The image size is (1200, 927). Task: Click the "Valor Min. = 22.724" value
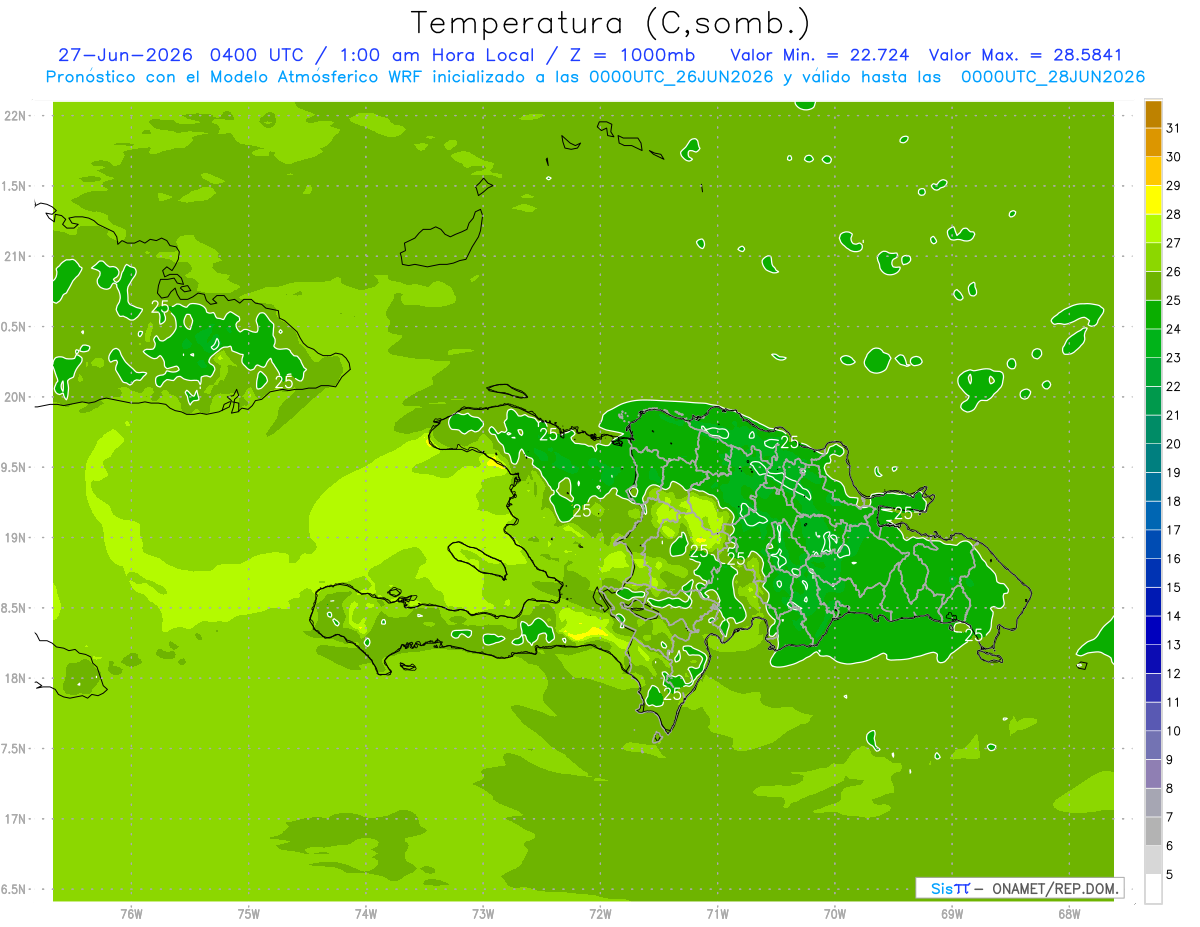[x=822, y=55]
